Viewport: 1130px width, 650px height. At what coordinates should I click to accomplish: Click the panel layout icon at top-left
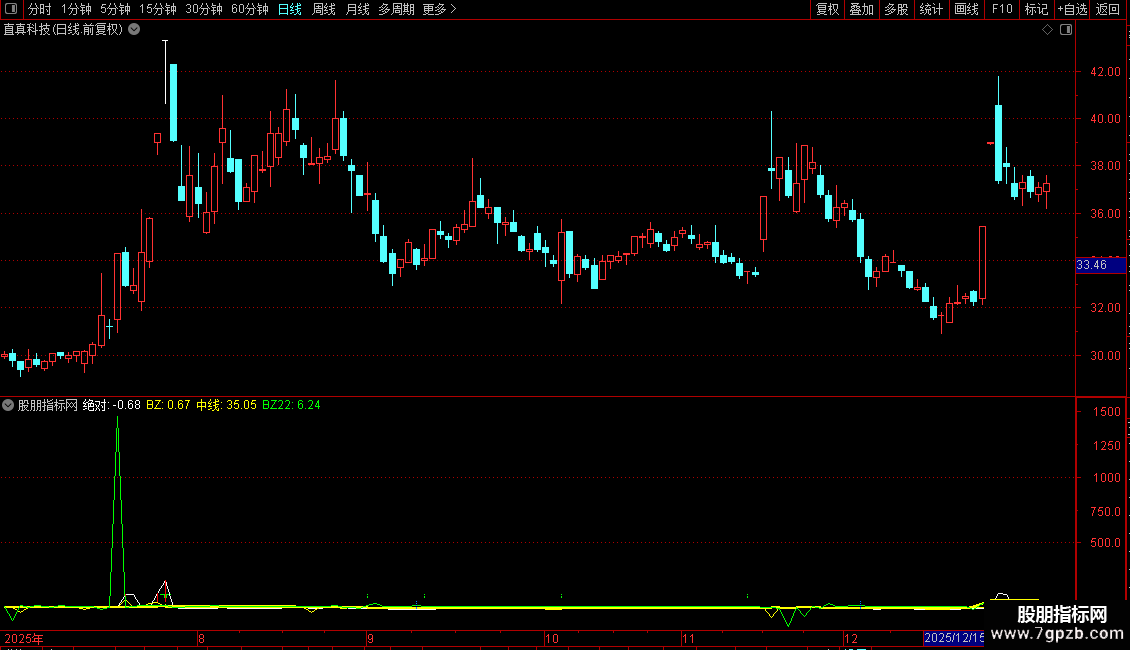tap(11, 9)
